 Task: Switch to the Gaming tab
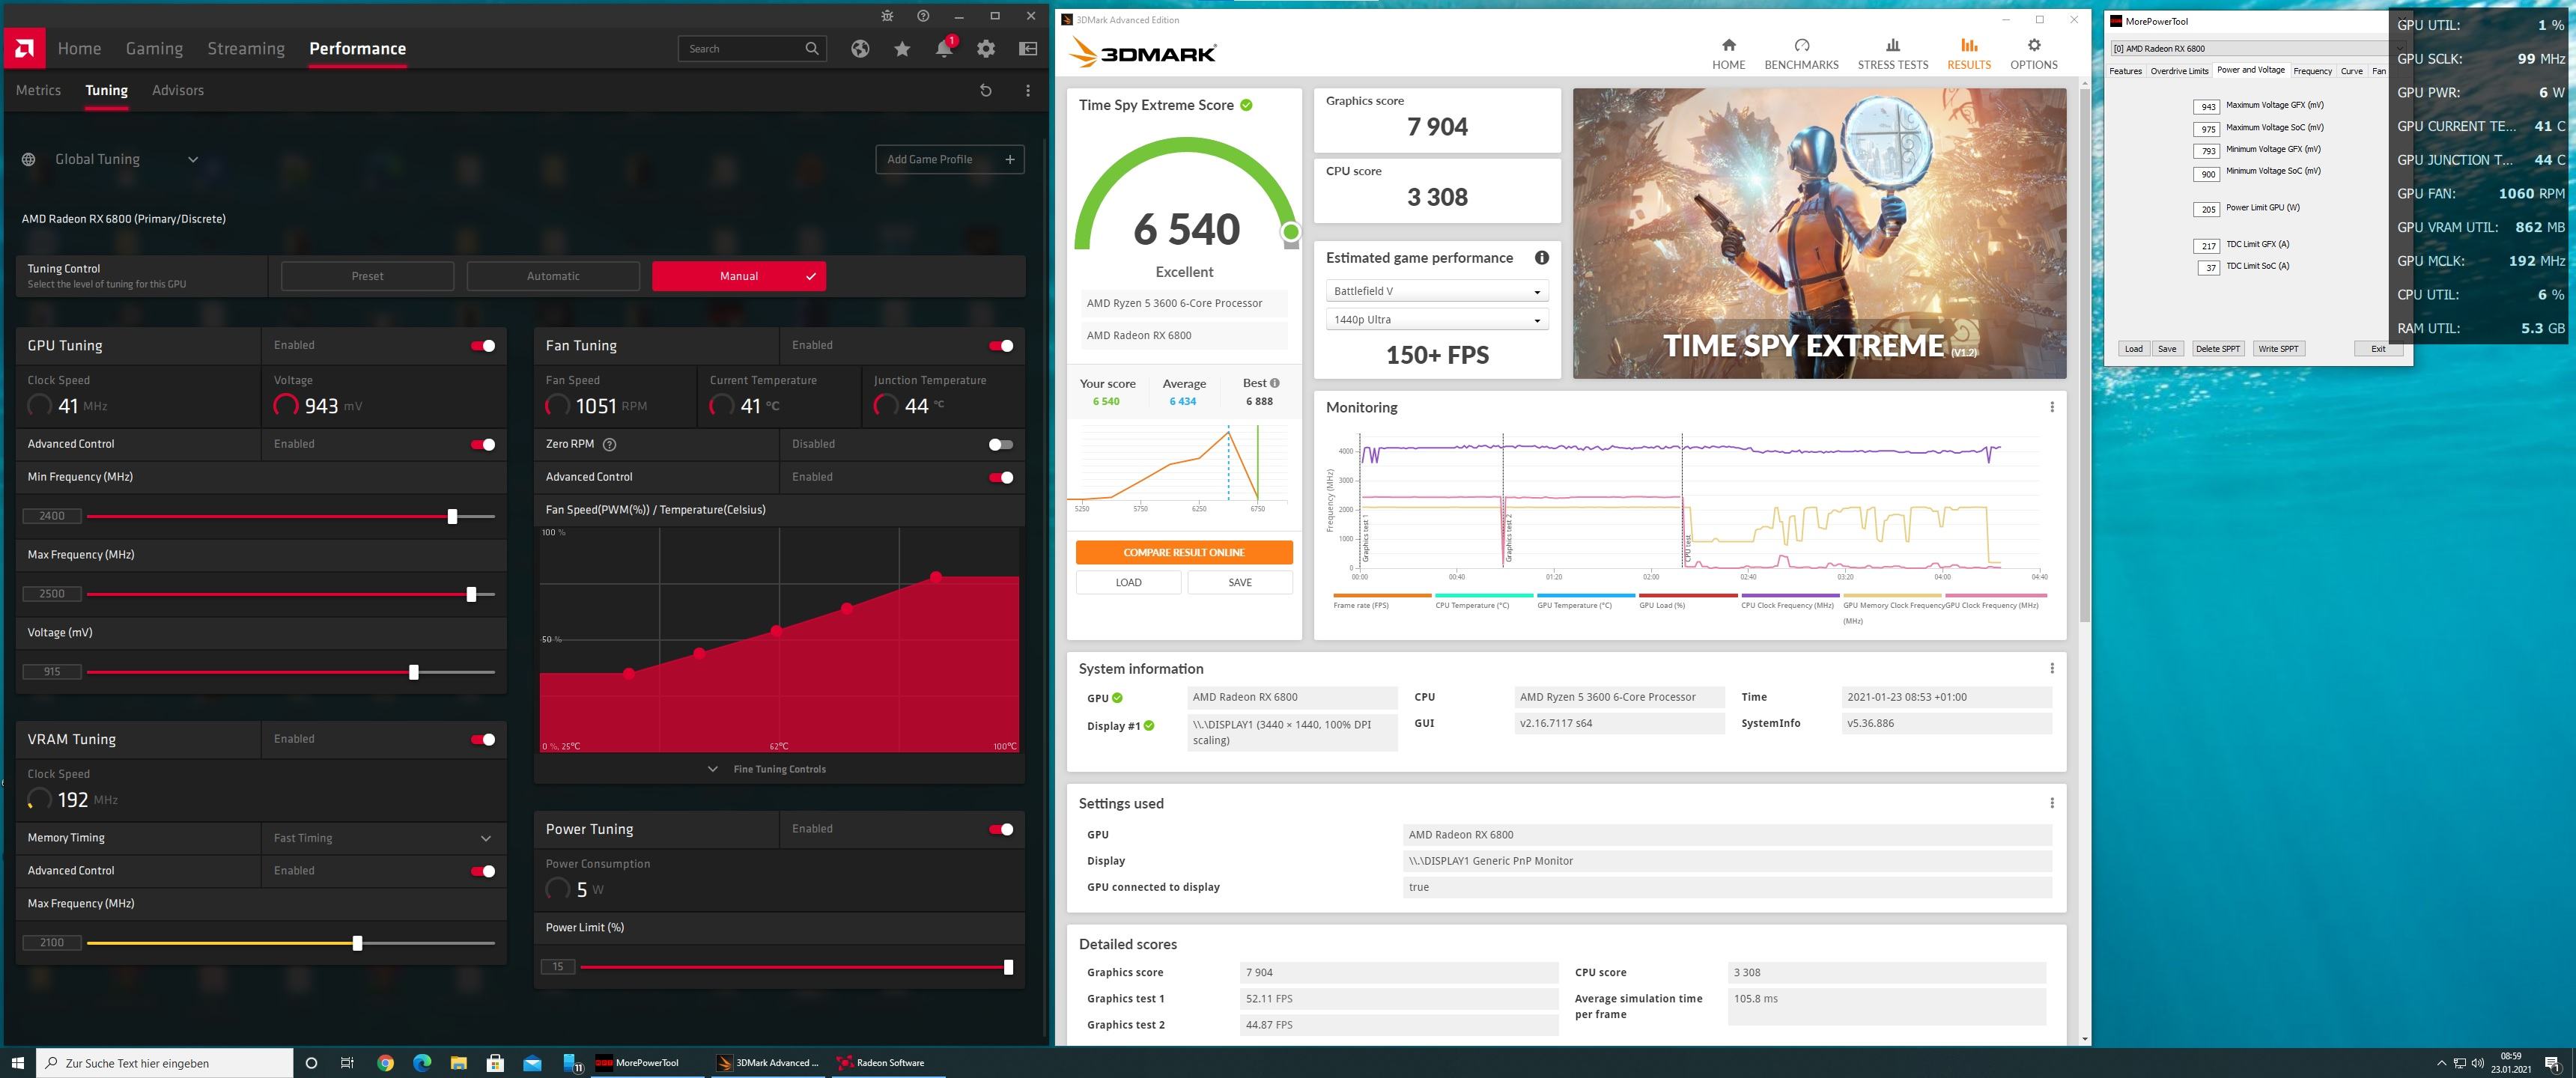click(154, 49)
